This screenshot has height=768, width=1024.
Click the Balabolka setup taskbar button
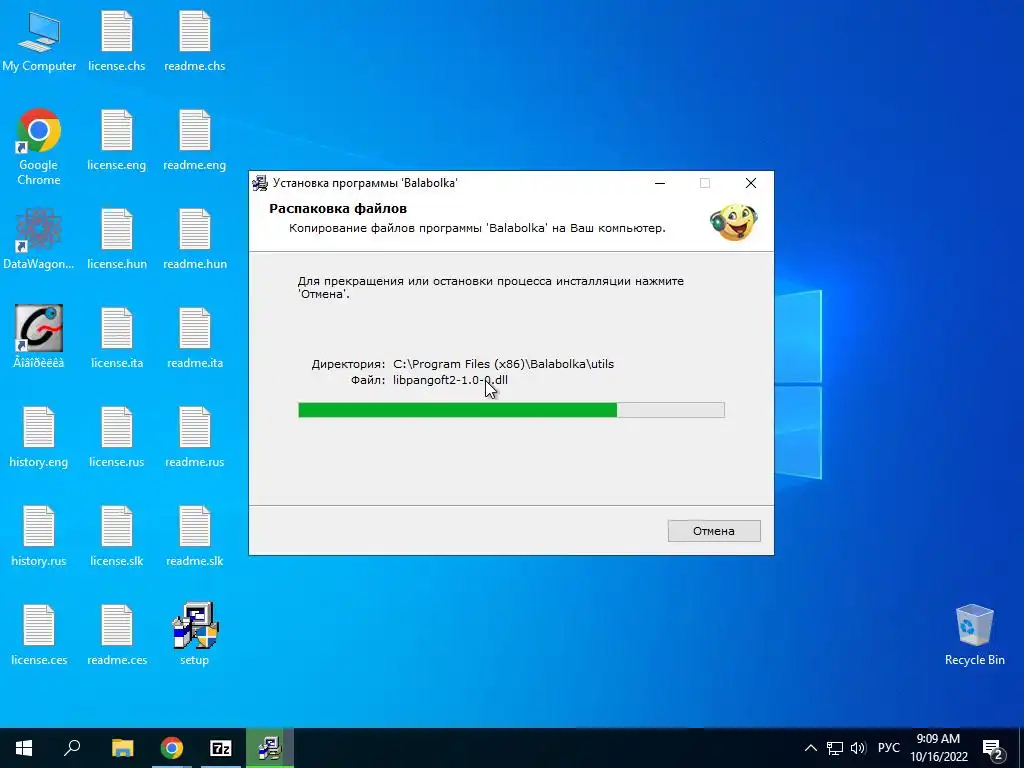[270, 748]
